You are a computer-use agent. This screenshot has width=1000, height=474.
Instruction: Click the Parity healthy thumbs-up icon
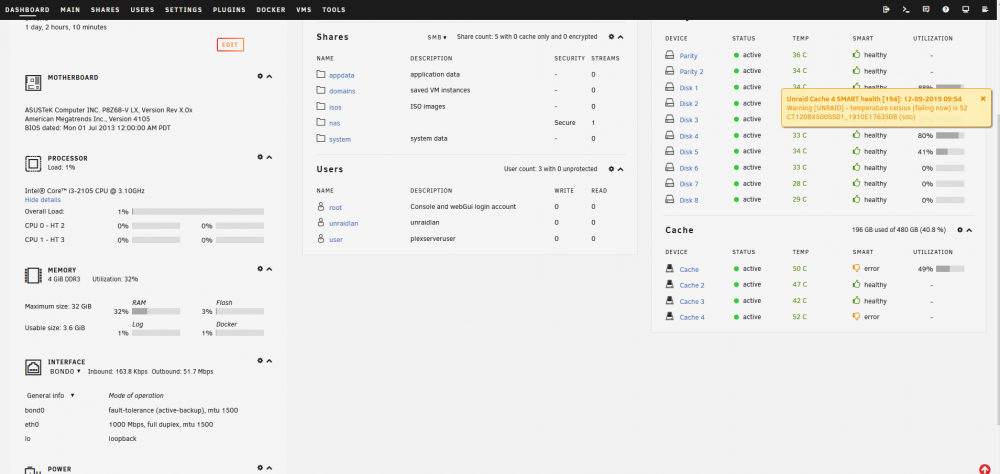(857, 55)
